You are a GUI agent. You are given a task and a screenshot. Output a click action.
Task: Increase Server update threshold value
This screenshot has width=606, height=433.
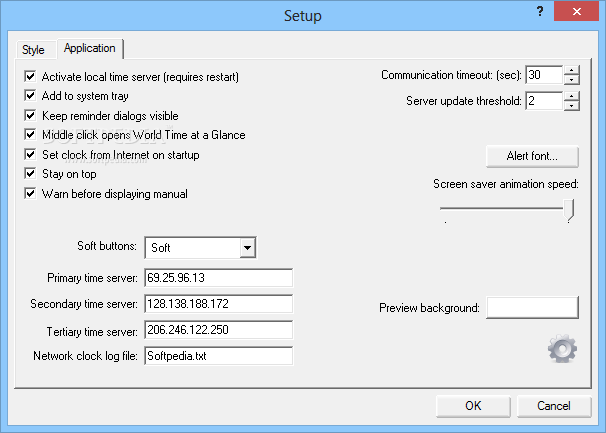572,96
